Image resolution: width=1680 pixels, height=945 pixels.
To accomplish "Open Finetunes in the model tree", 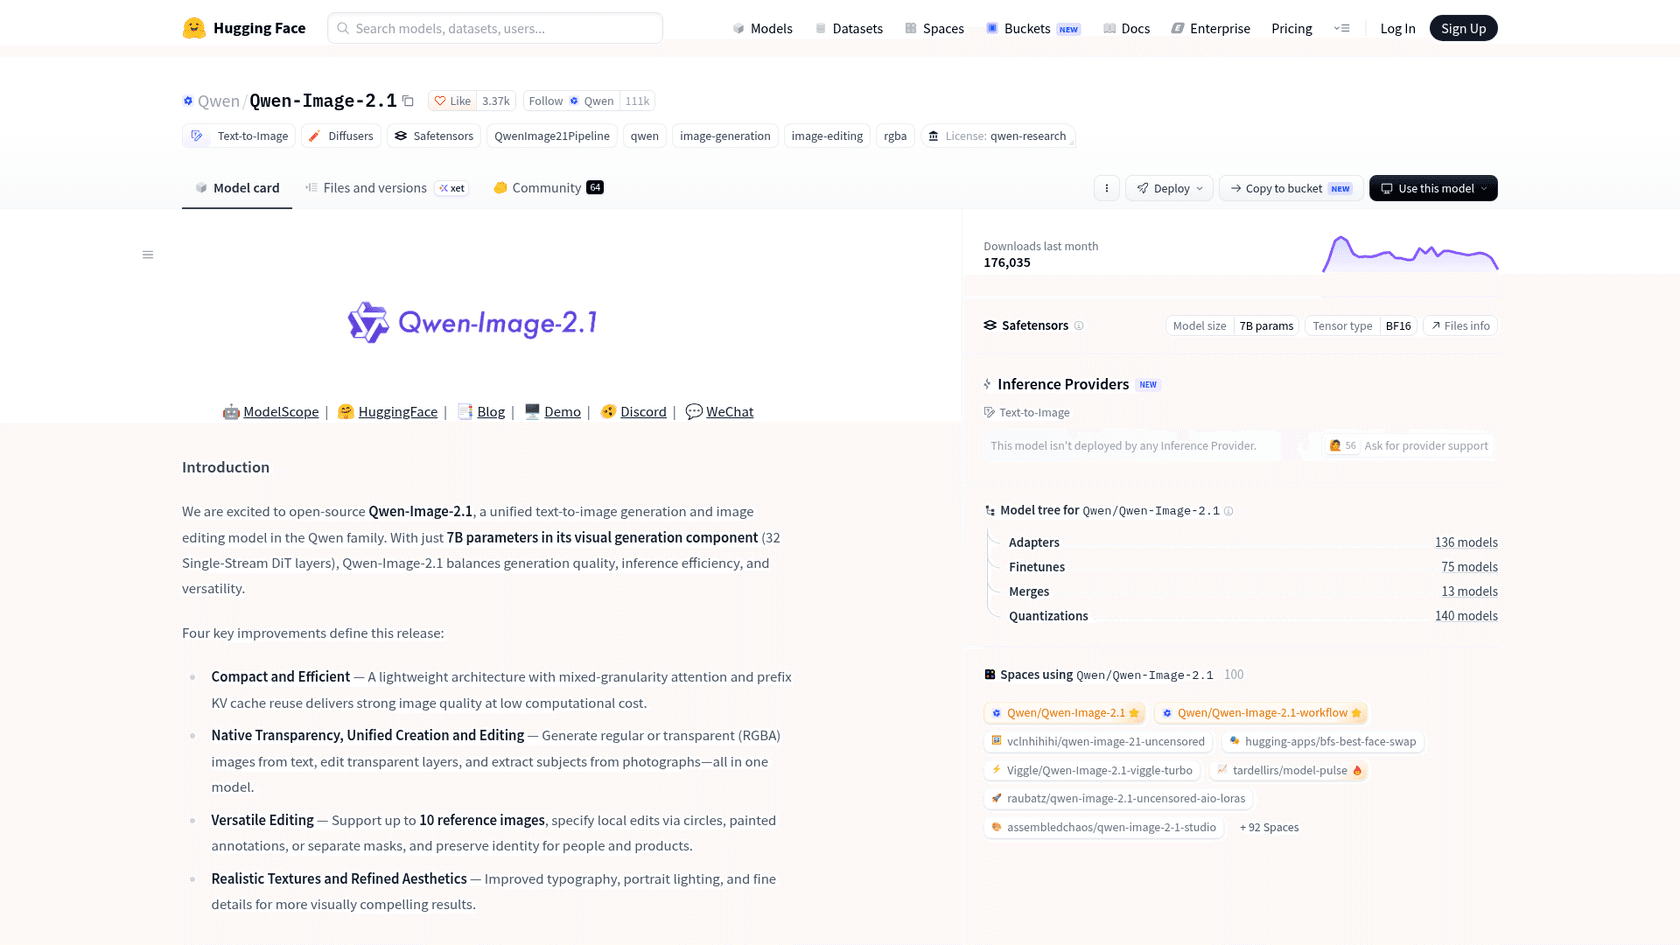I will click(x=1037, y=567).
